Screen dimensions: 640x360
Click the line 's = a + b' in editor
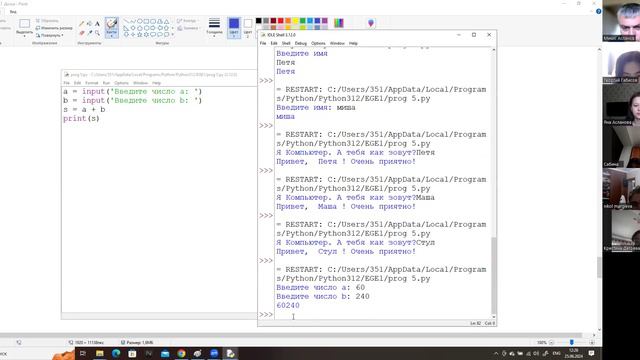pos(84,109)
